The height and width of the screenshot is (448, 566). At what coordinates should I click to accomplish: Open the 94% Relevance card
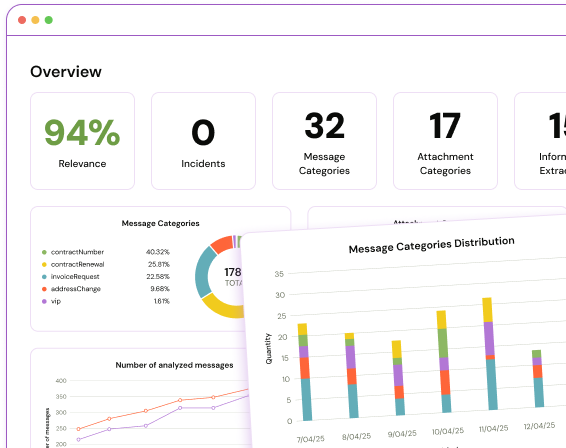pos(82,141)
